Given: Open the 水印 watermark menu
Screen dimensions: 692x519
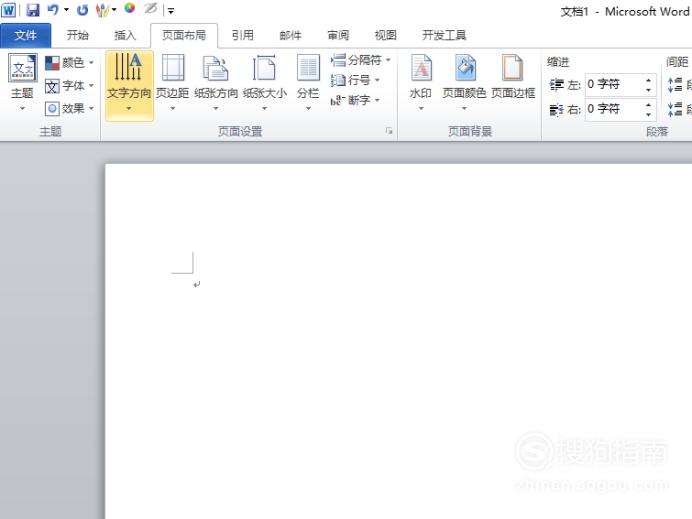Looking at the screenshot, I should click(421, 83).
